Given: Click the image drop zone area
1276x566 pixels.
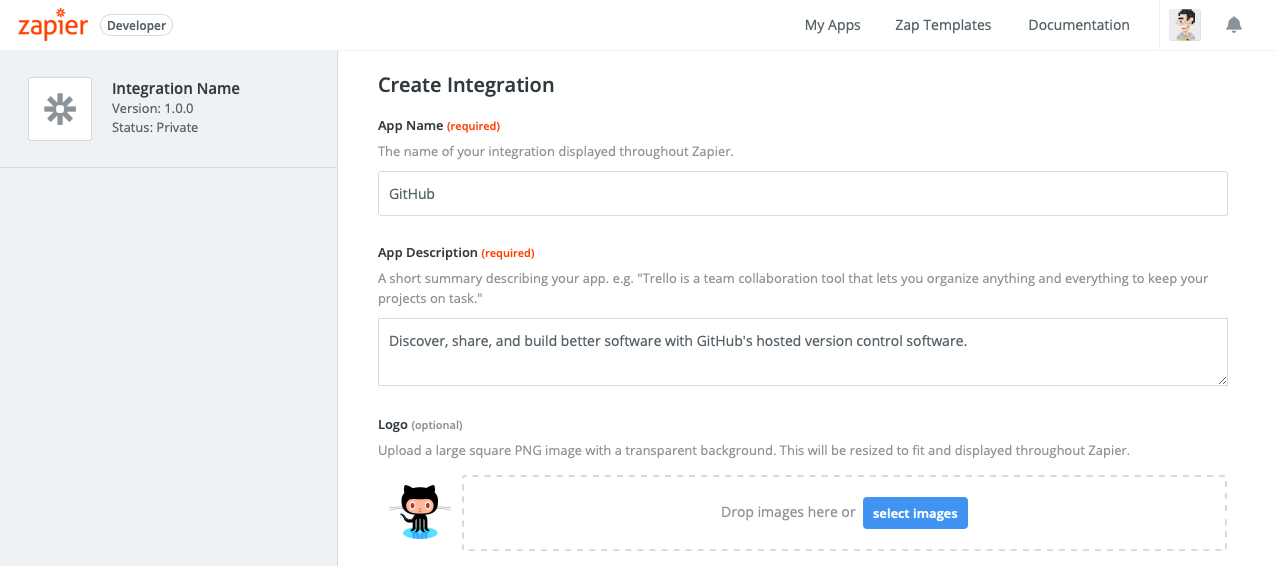Looking at the screenshot, I should click(844, 513).
